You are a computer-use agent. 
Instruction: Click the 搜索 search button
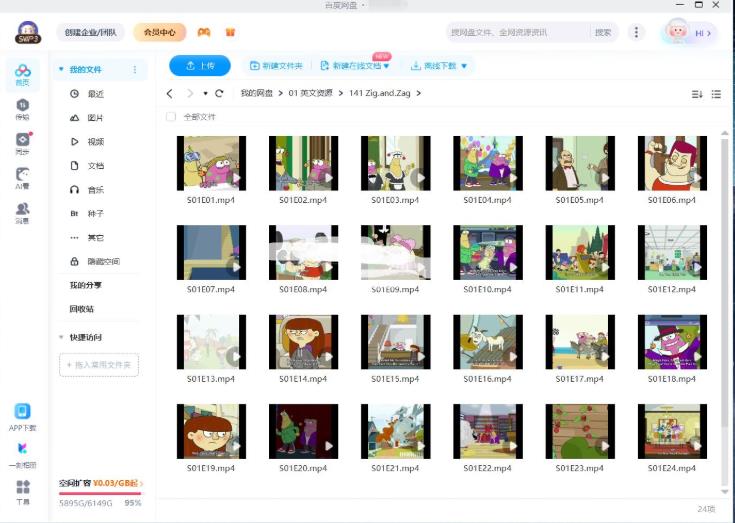click(603, 32)
